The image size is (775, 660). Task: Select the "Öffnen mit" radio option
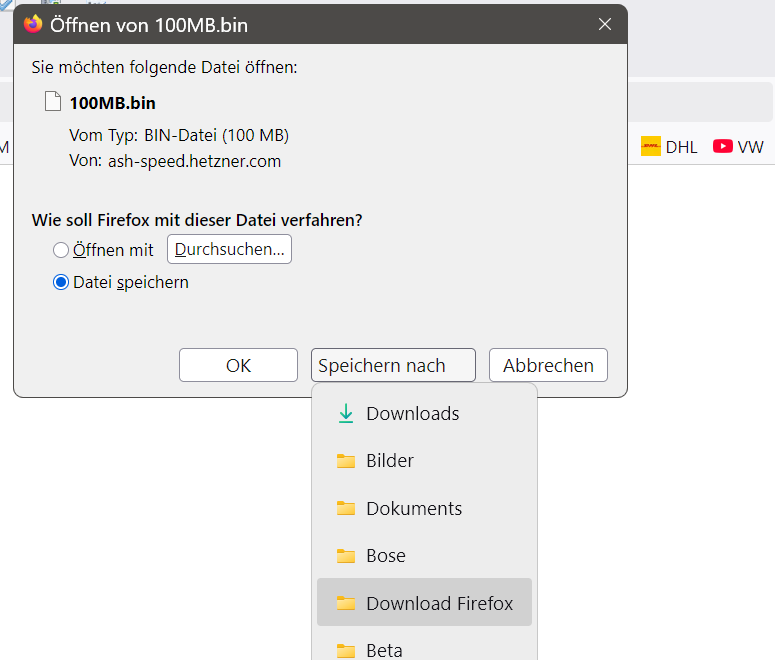pyautogui.click(x=61, y=250)
